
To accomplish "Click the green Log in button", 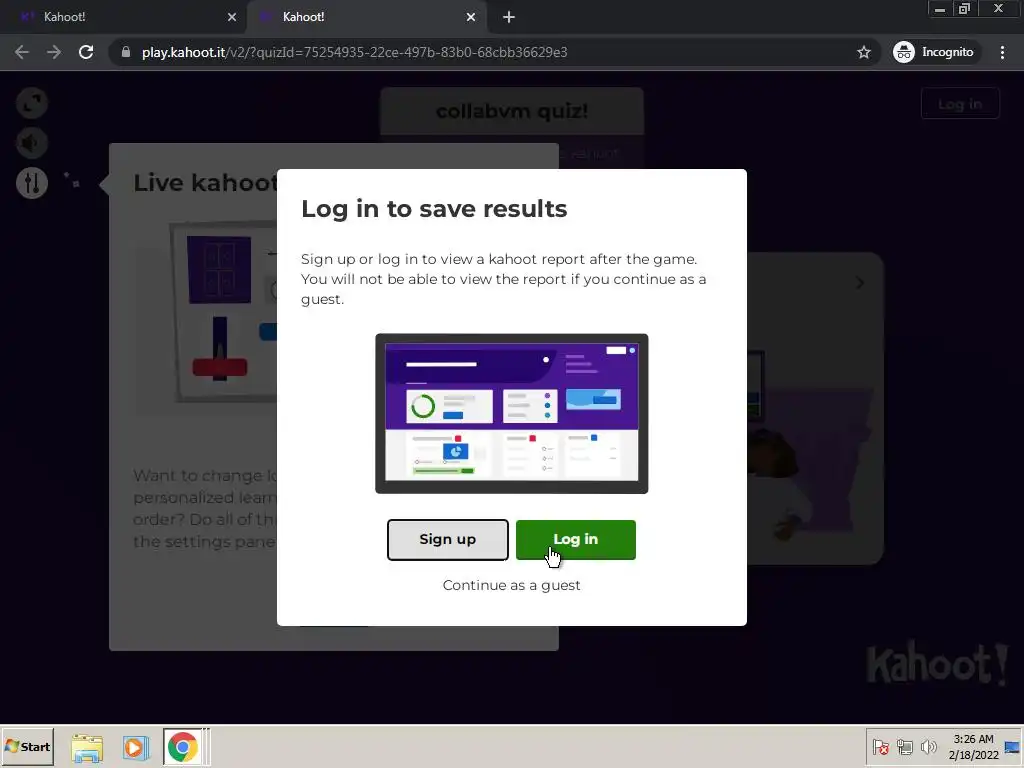I will (x=575, y=539).
